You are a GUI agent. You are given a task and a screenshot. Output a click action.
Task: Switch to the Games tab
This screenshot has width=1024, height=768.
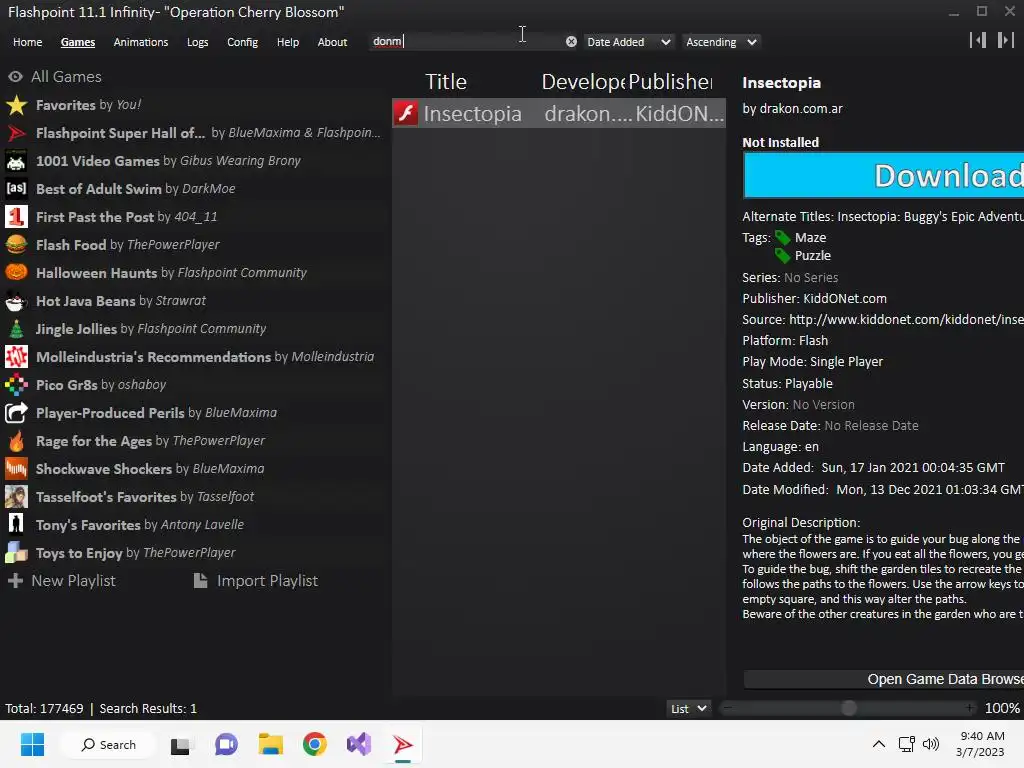click(78, 42)
